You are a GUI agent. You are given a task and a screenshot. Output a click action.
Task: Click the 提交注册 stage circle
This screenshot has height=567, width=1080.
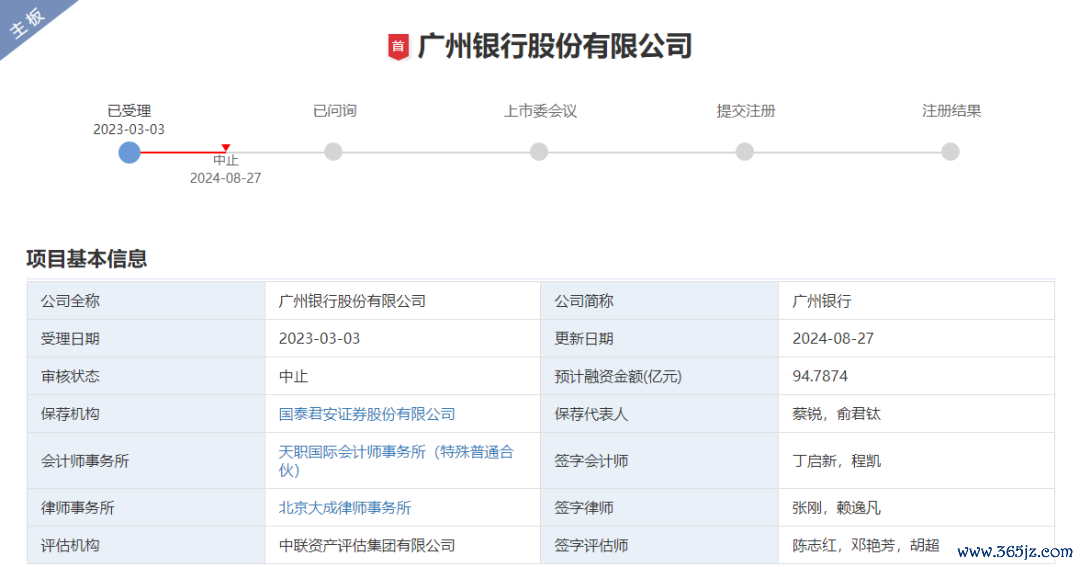[x=745, y=152]
